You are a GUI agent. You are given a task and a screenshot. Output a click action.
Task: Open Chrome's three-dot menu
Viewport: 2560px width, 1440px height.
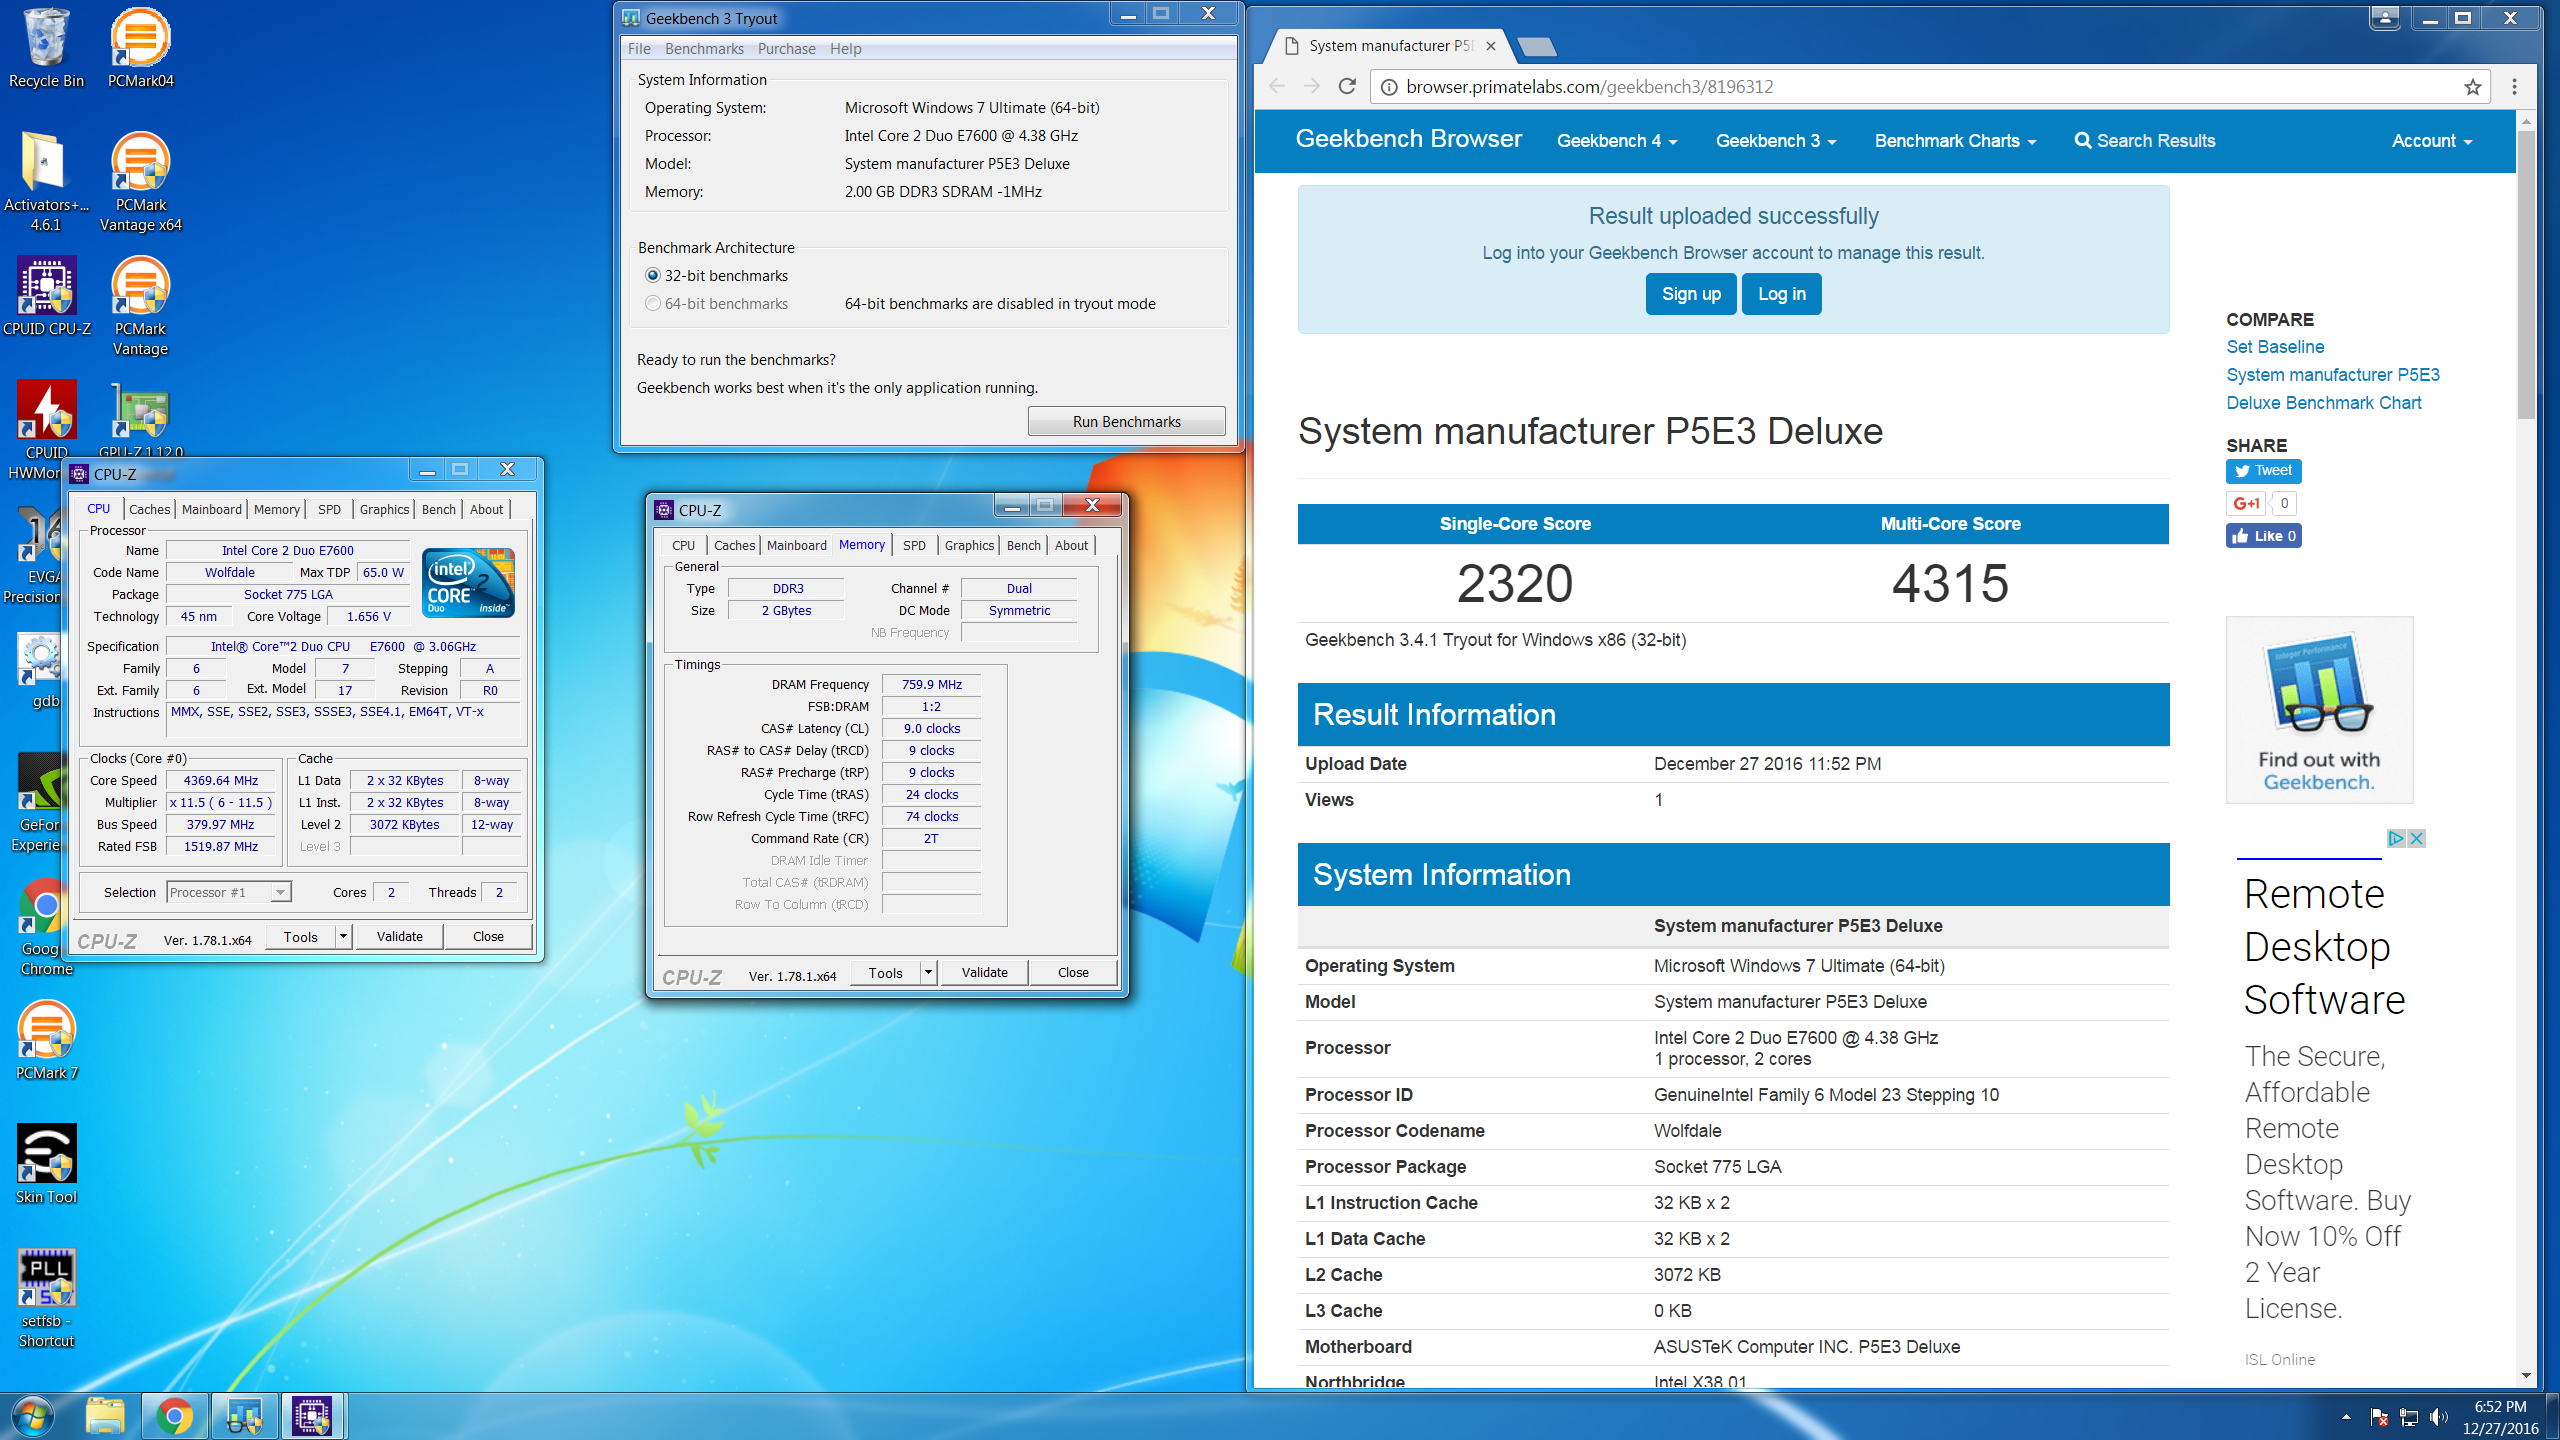pyautogui.click(x=2514, y=87)
